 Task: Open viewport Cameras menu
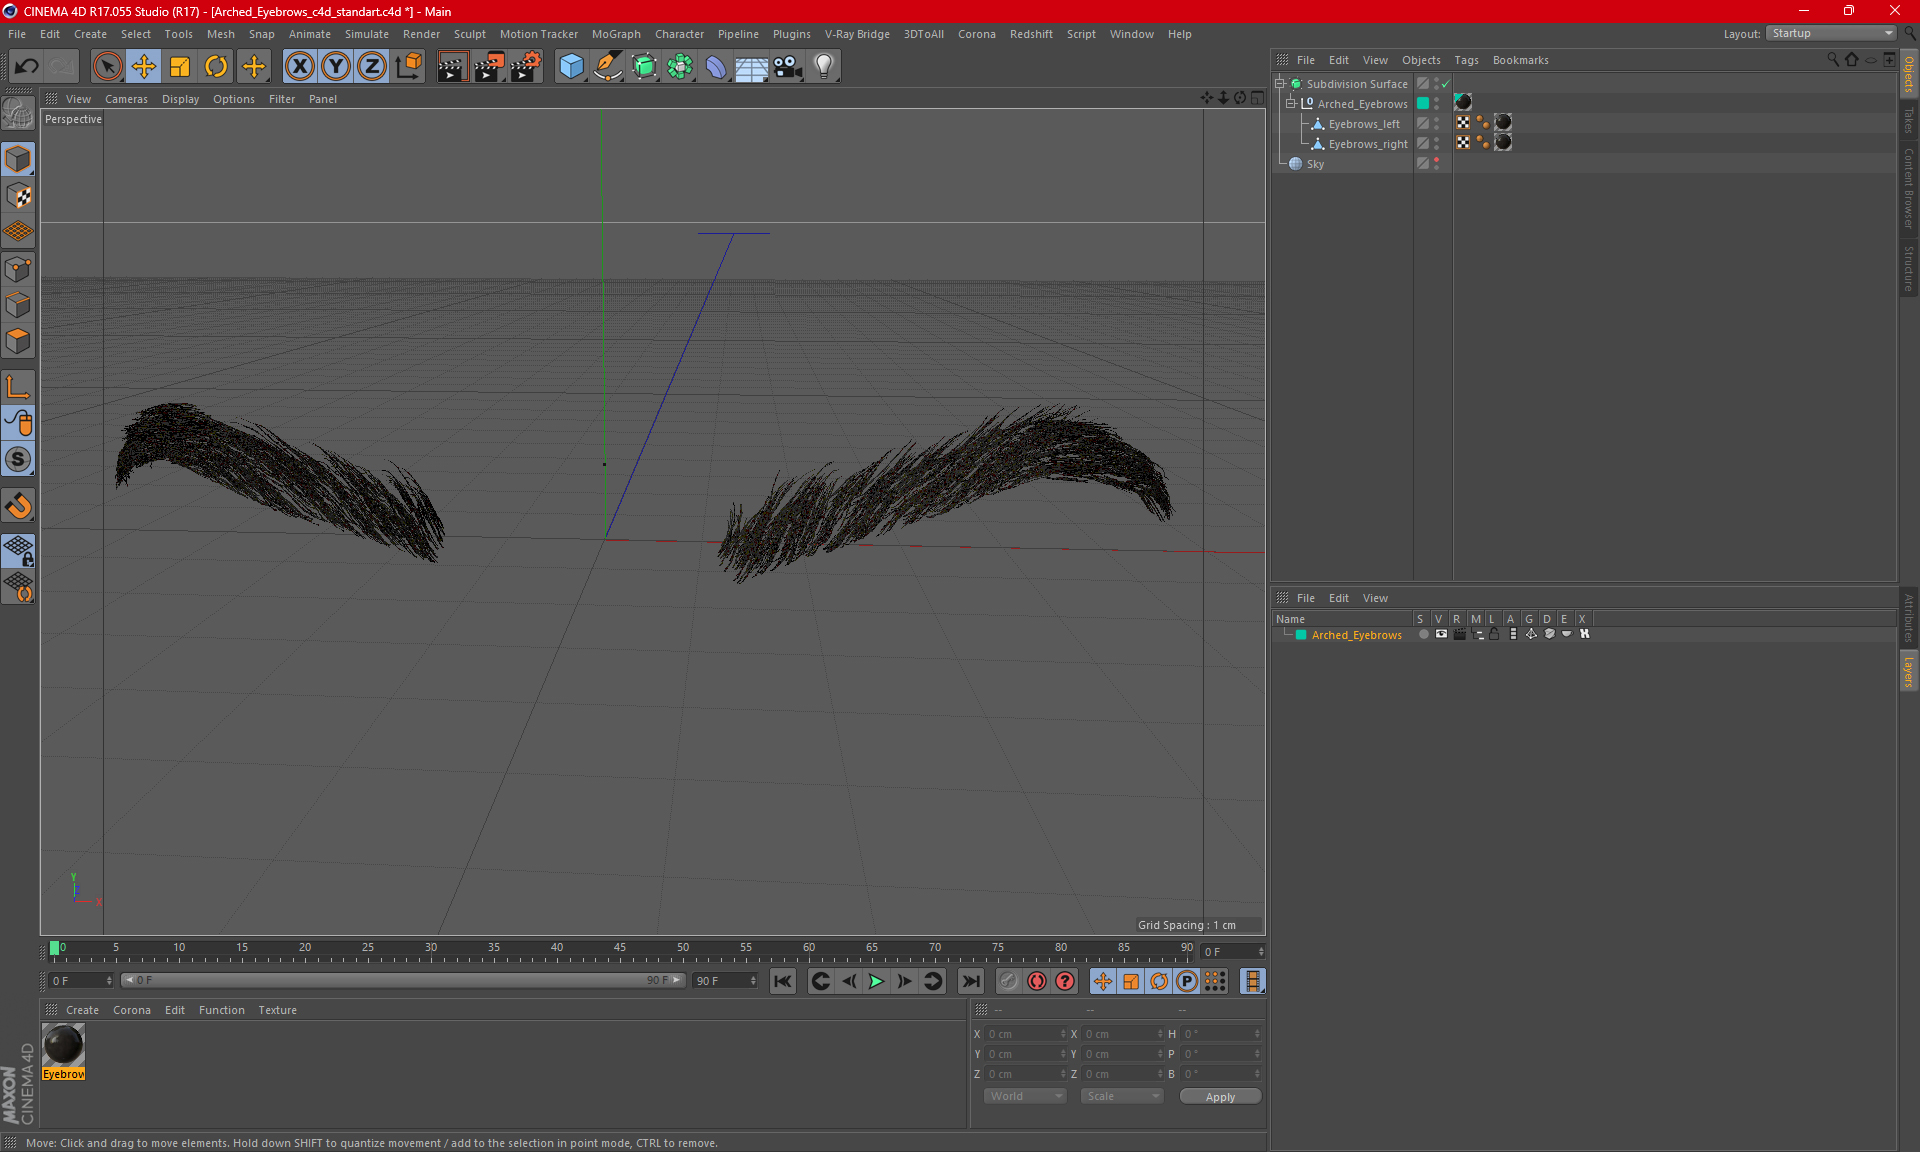point(126,99)
